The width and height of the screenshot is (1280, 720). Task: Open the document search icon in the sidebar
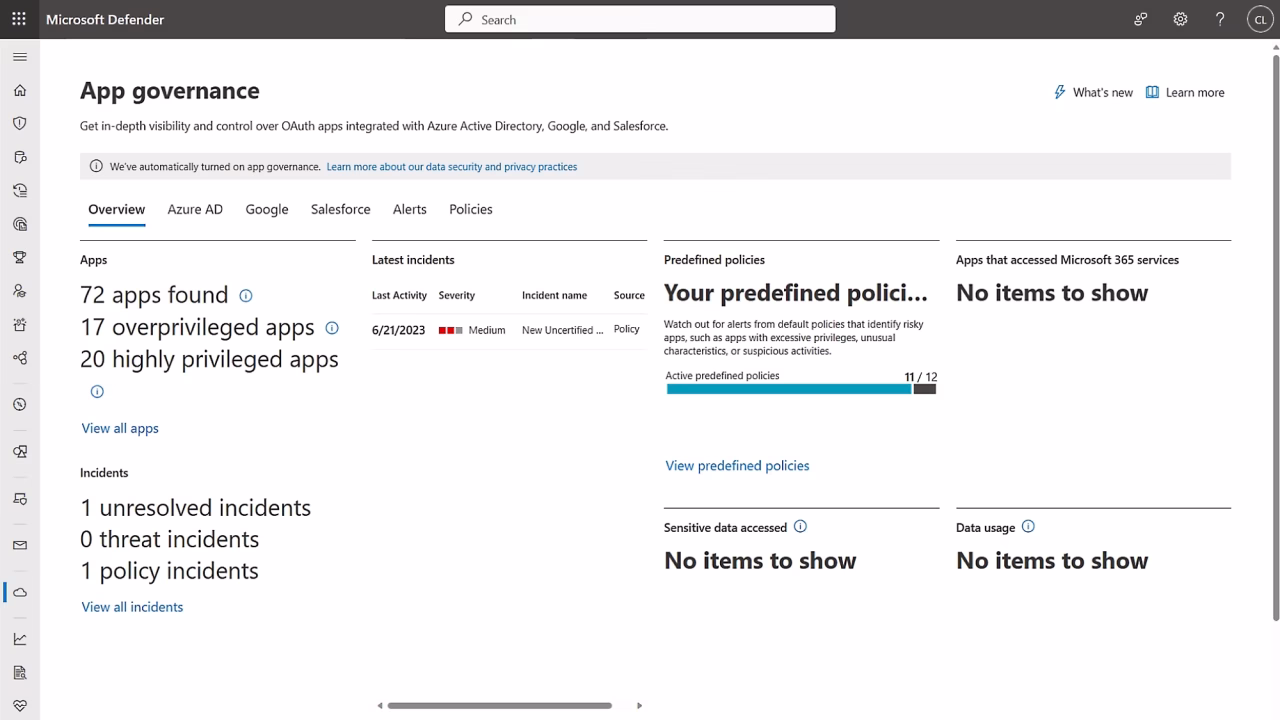20,672
